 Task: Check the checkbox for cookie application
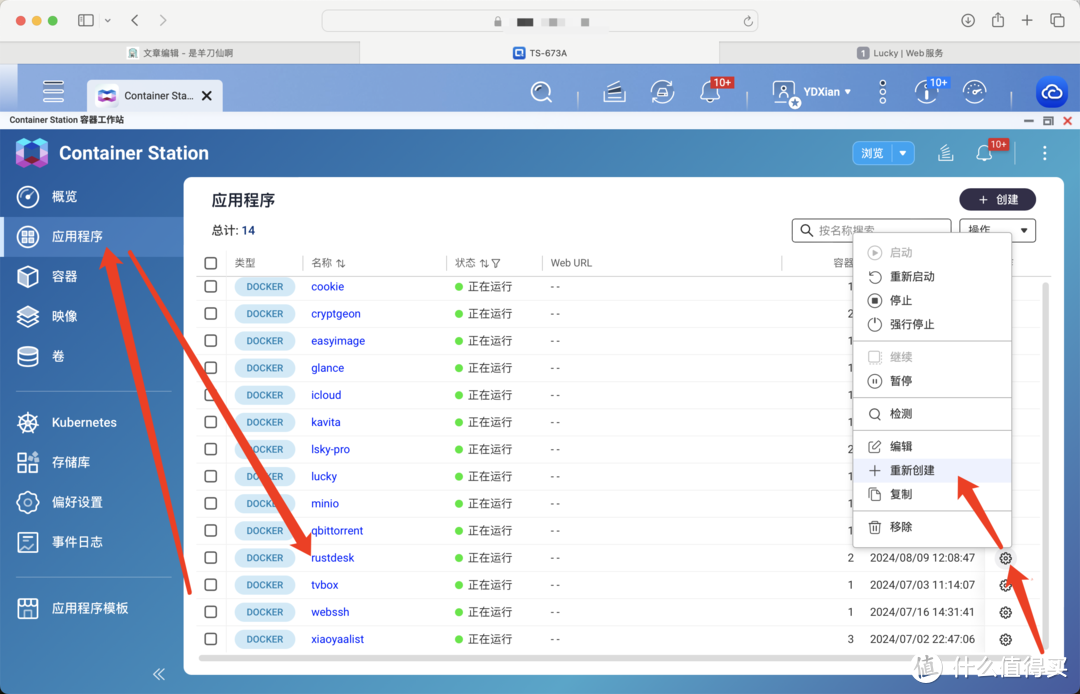[x=211, y=286]
